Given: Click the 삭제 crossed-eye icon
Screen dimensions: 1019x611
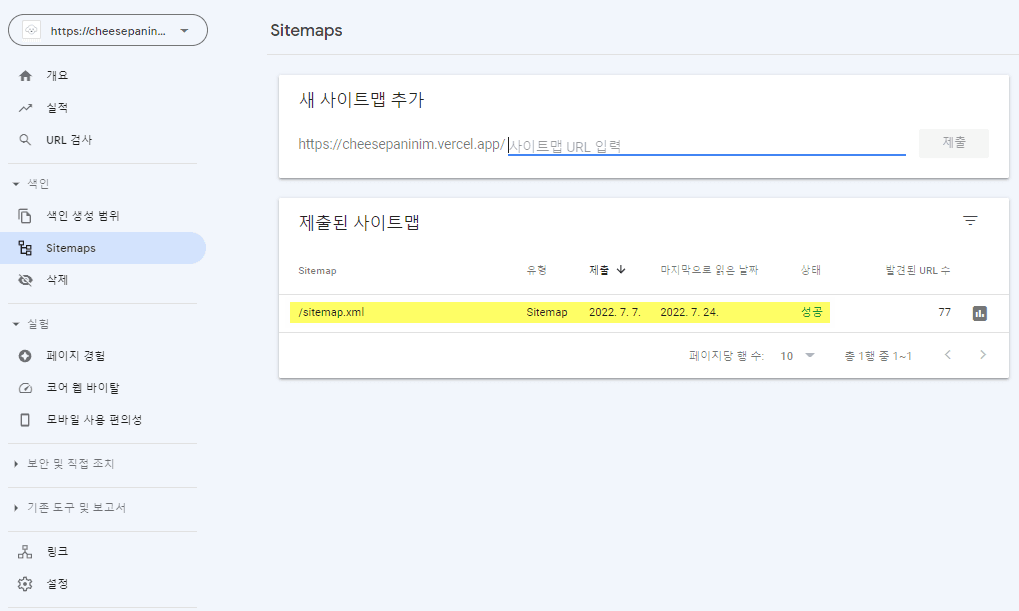Looking at the screenshot, I should [26, 280].
